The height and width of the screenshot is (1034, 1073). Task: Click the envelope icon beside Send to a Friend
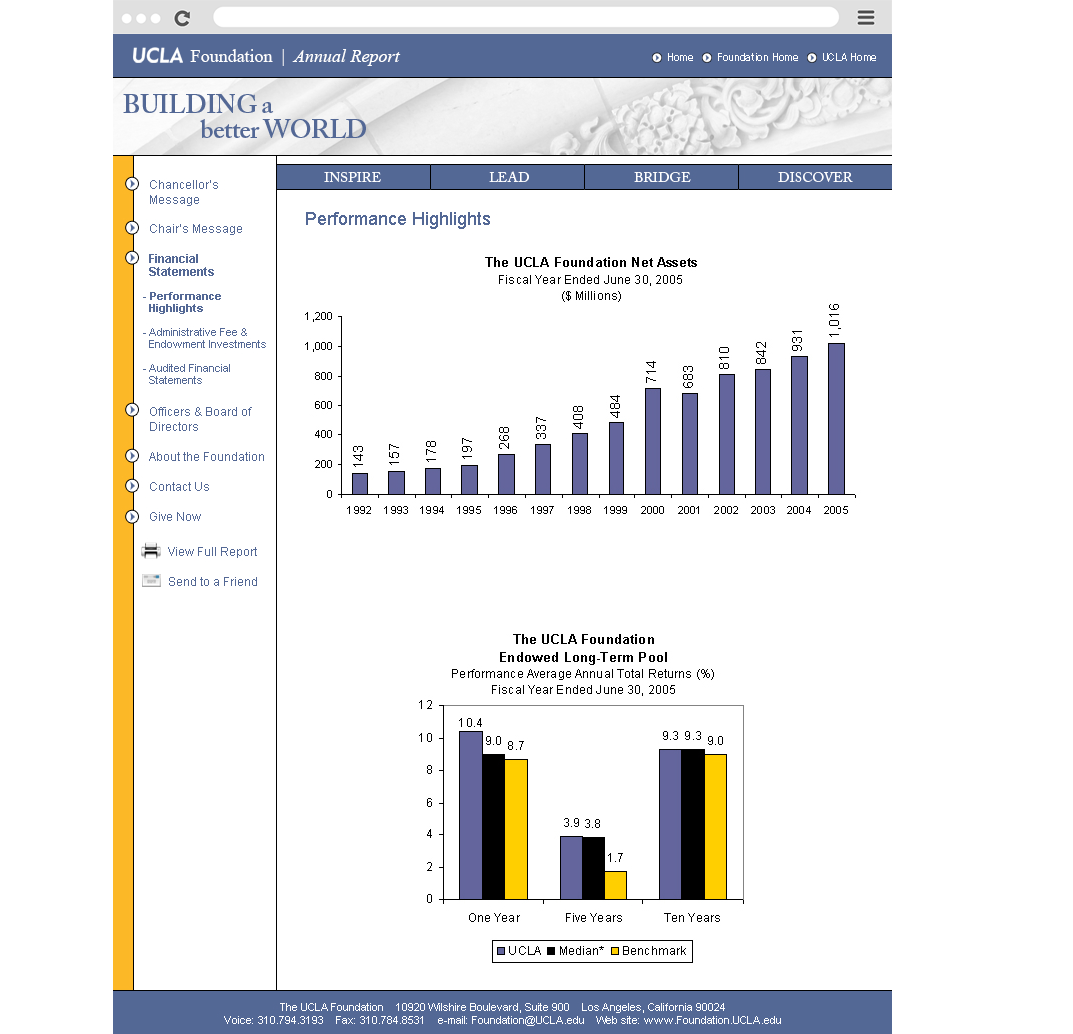coord(151,580)
